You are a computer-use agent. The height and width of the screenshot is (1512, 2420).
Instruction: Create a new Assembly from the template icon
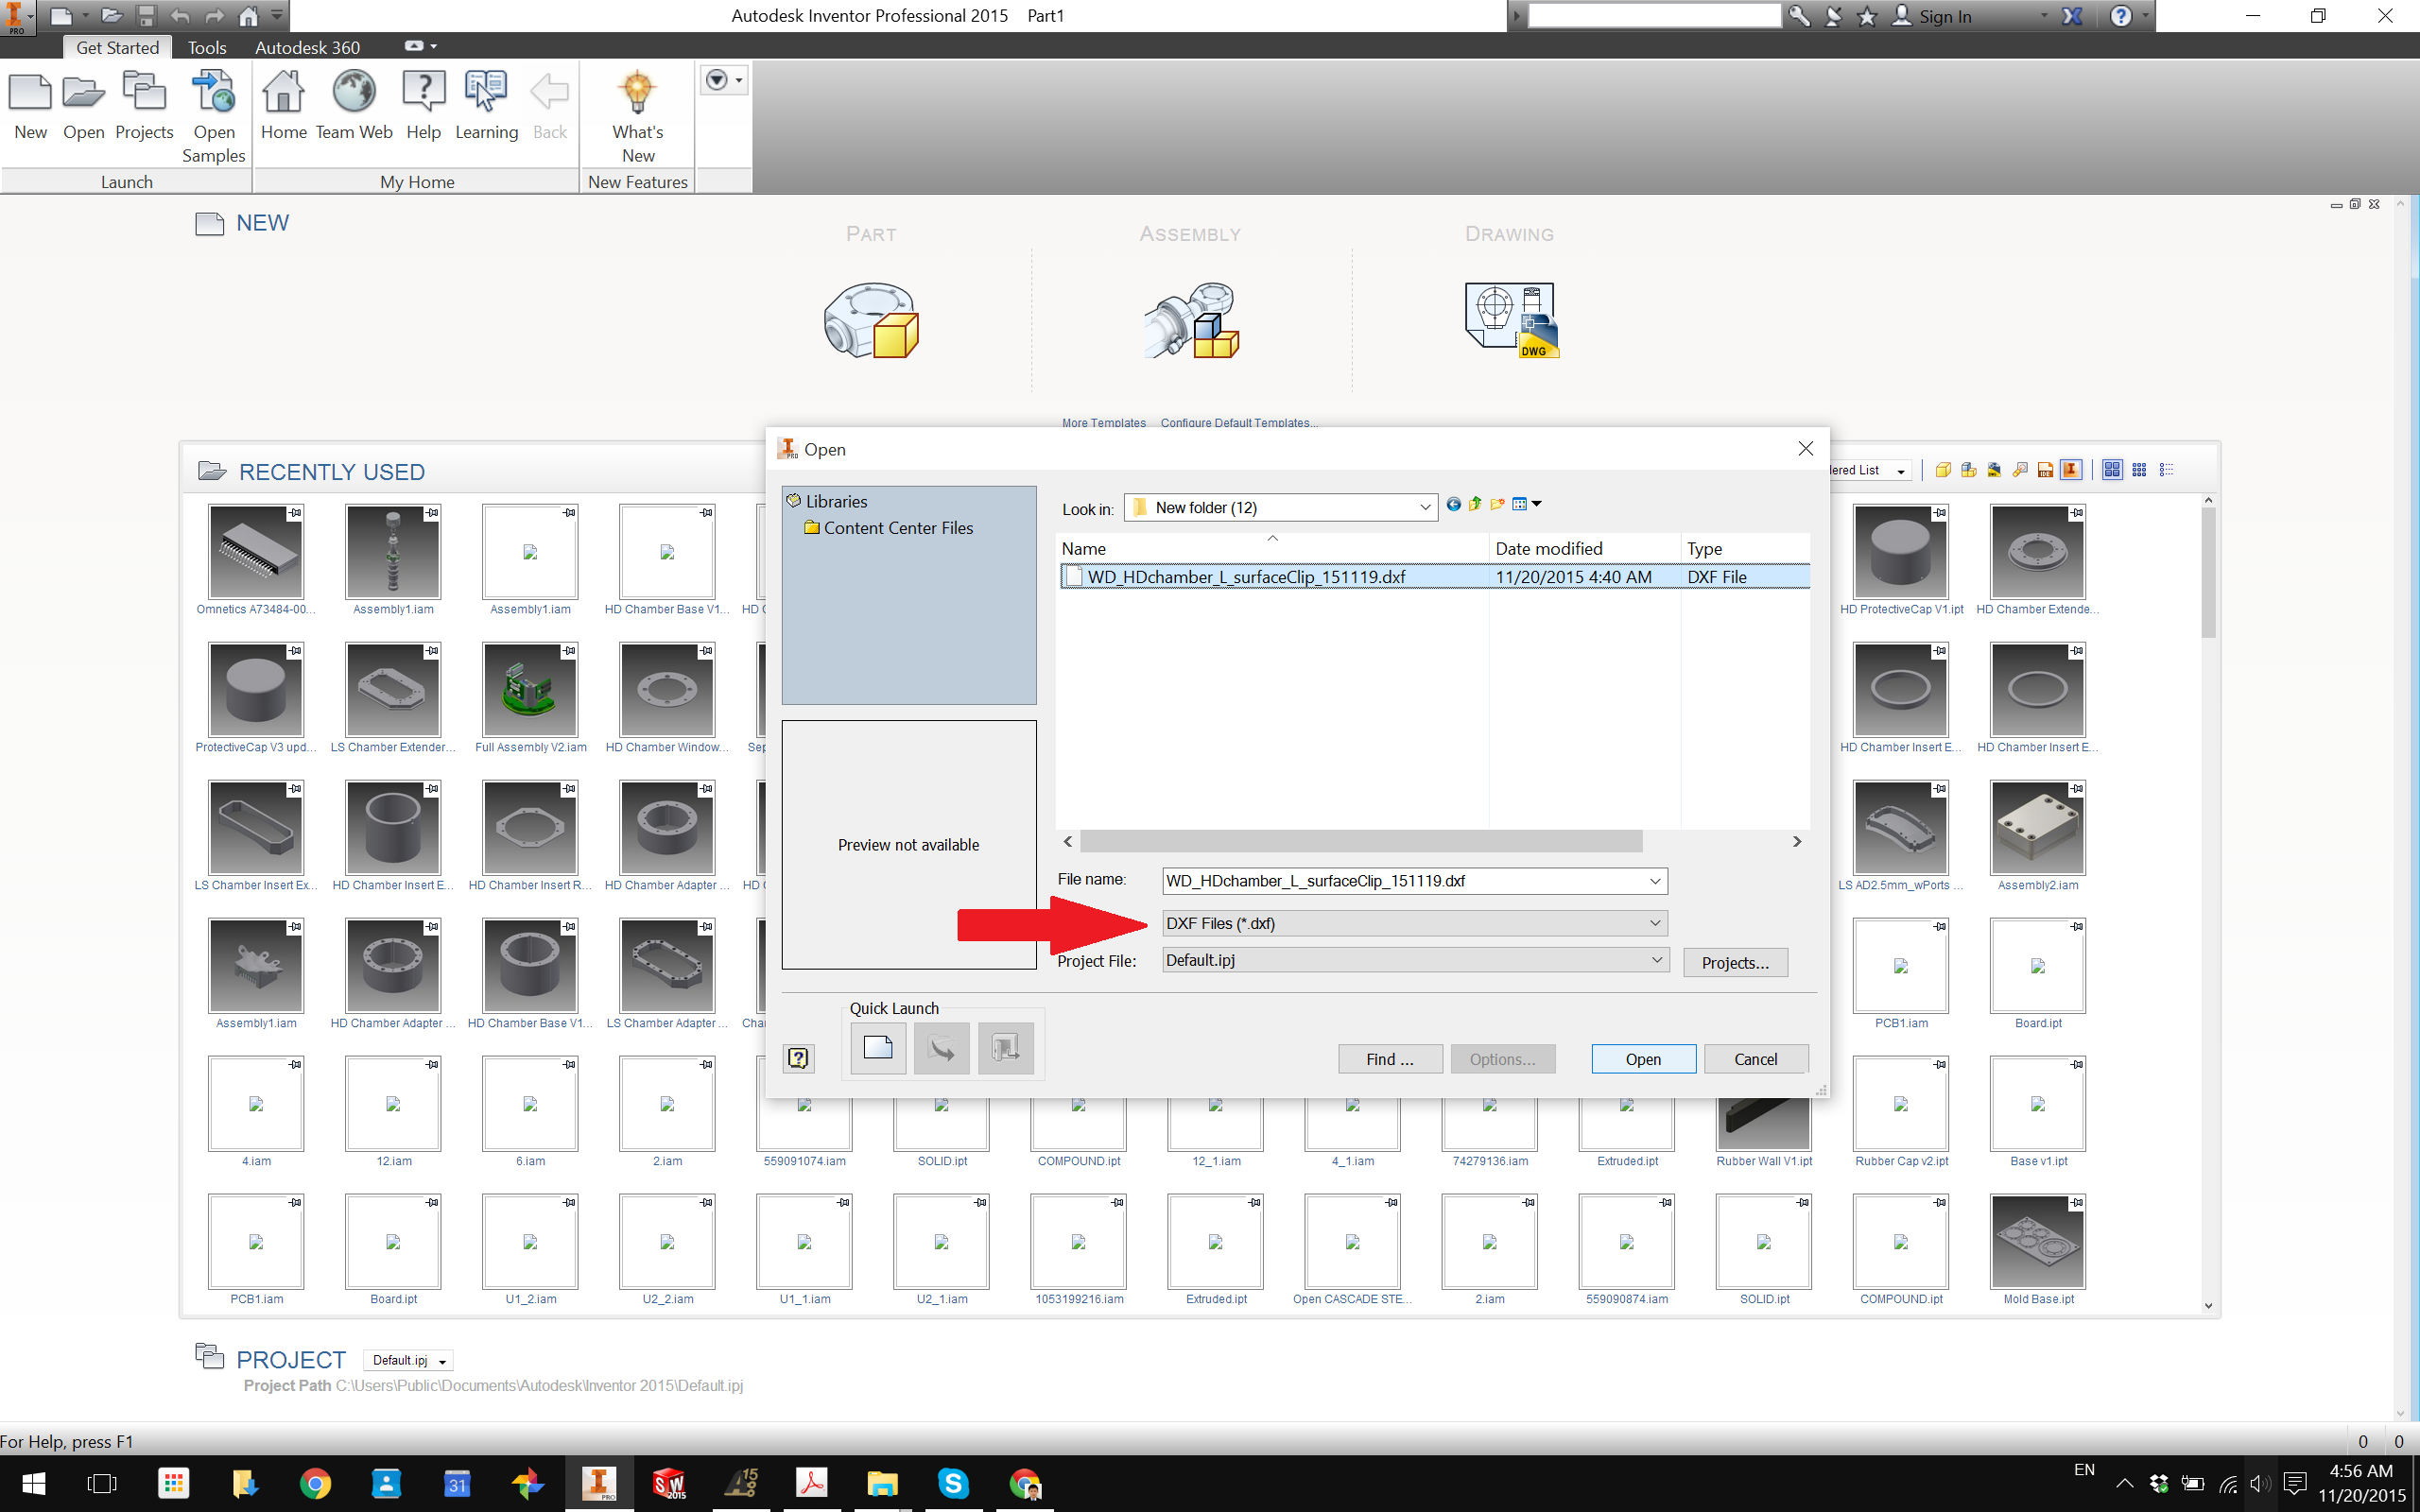click(1191, 321)
